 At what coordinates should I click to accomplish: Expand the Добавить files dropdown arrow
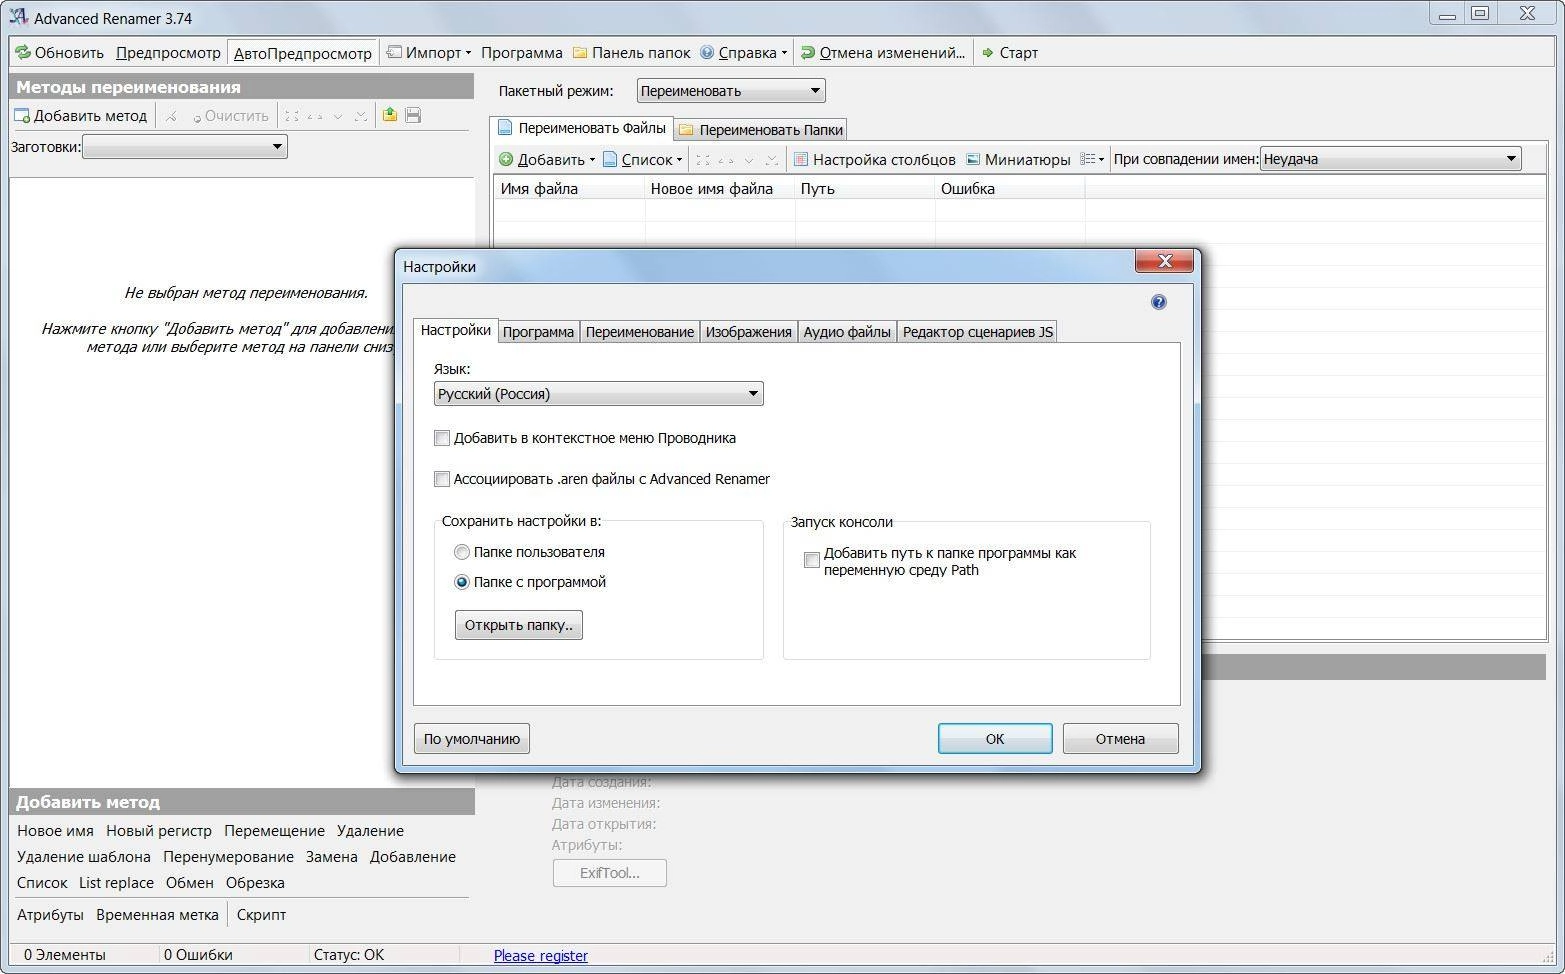click(592, 159)
